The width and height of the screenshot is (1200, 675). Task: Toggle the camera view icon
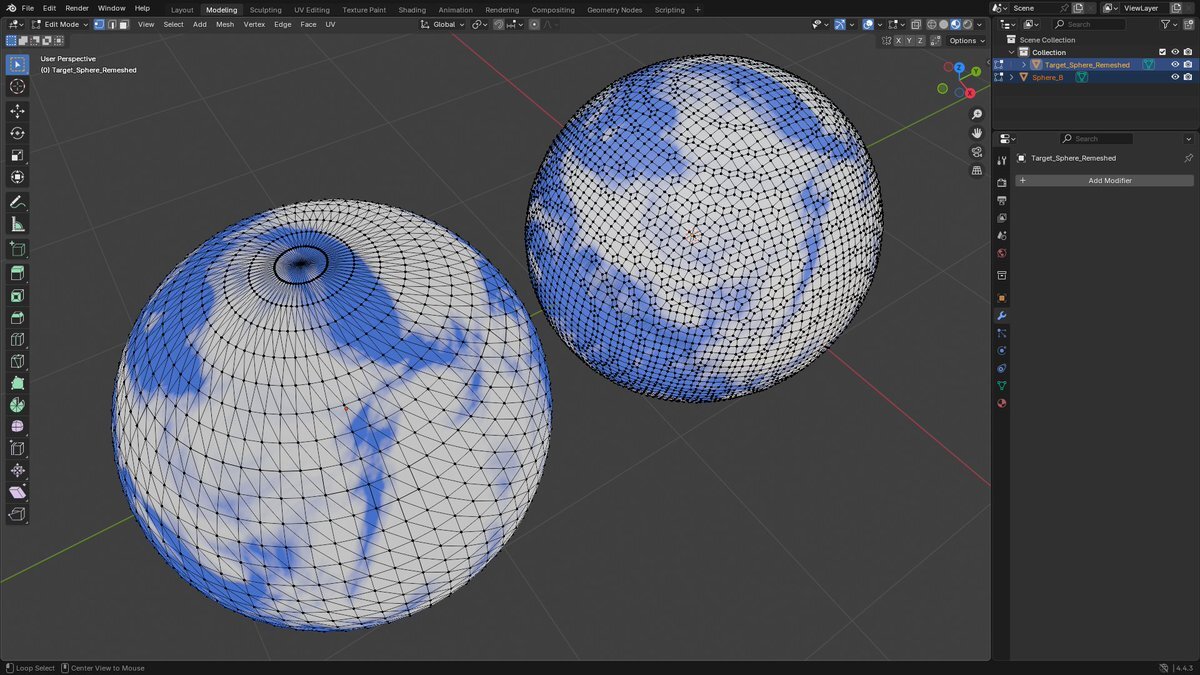coord(977,152)
